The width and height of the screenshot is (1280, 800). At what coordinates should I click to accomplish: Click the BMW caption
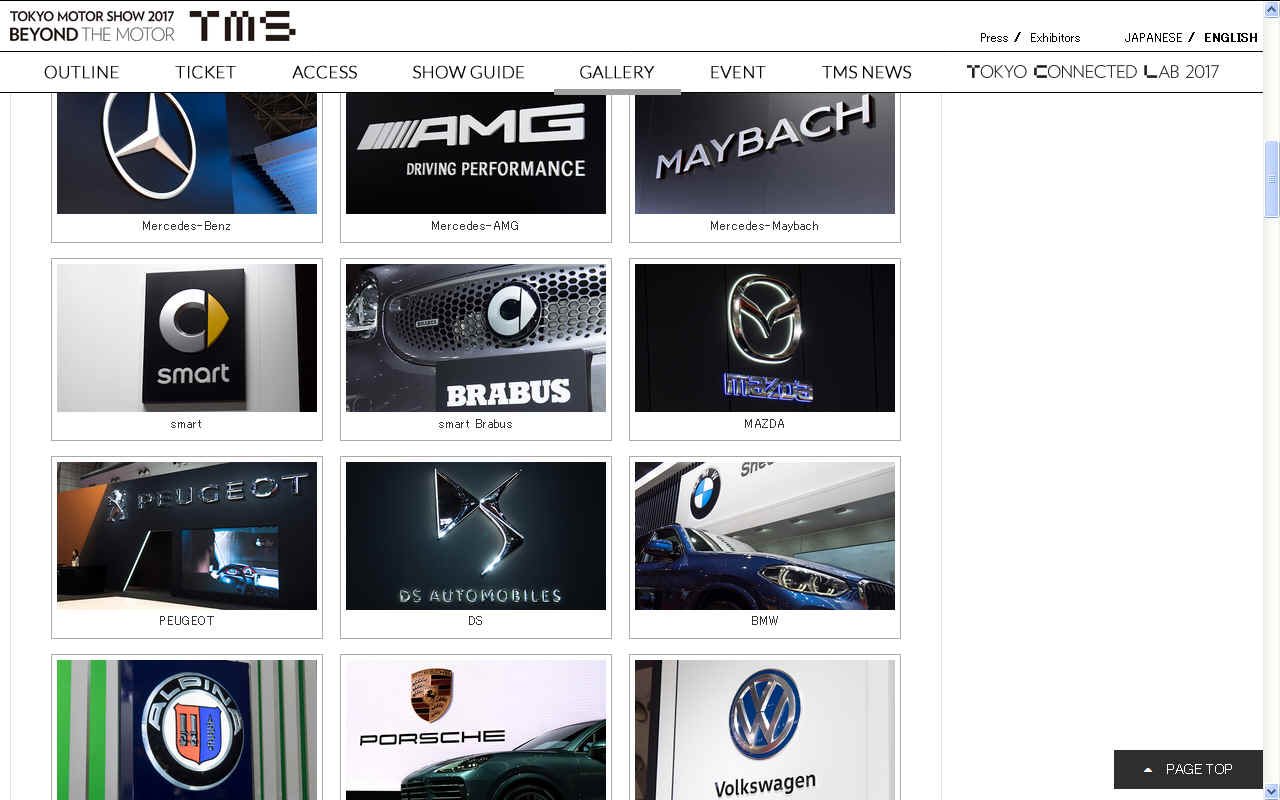pyautogui.click(x=764, y=621)
